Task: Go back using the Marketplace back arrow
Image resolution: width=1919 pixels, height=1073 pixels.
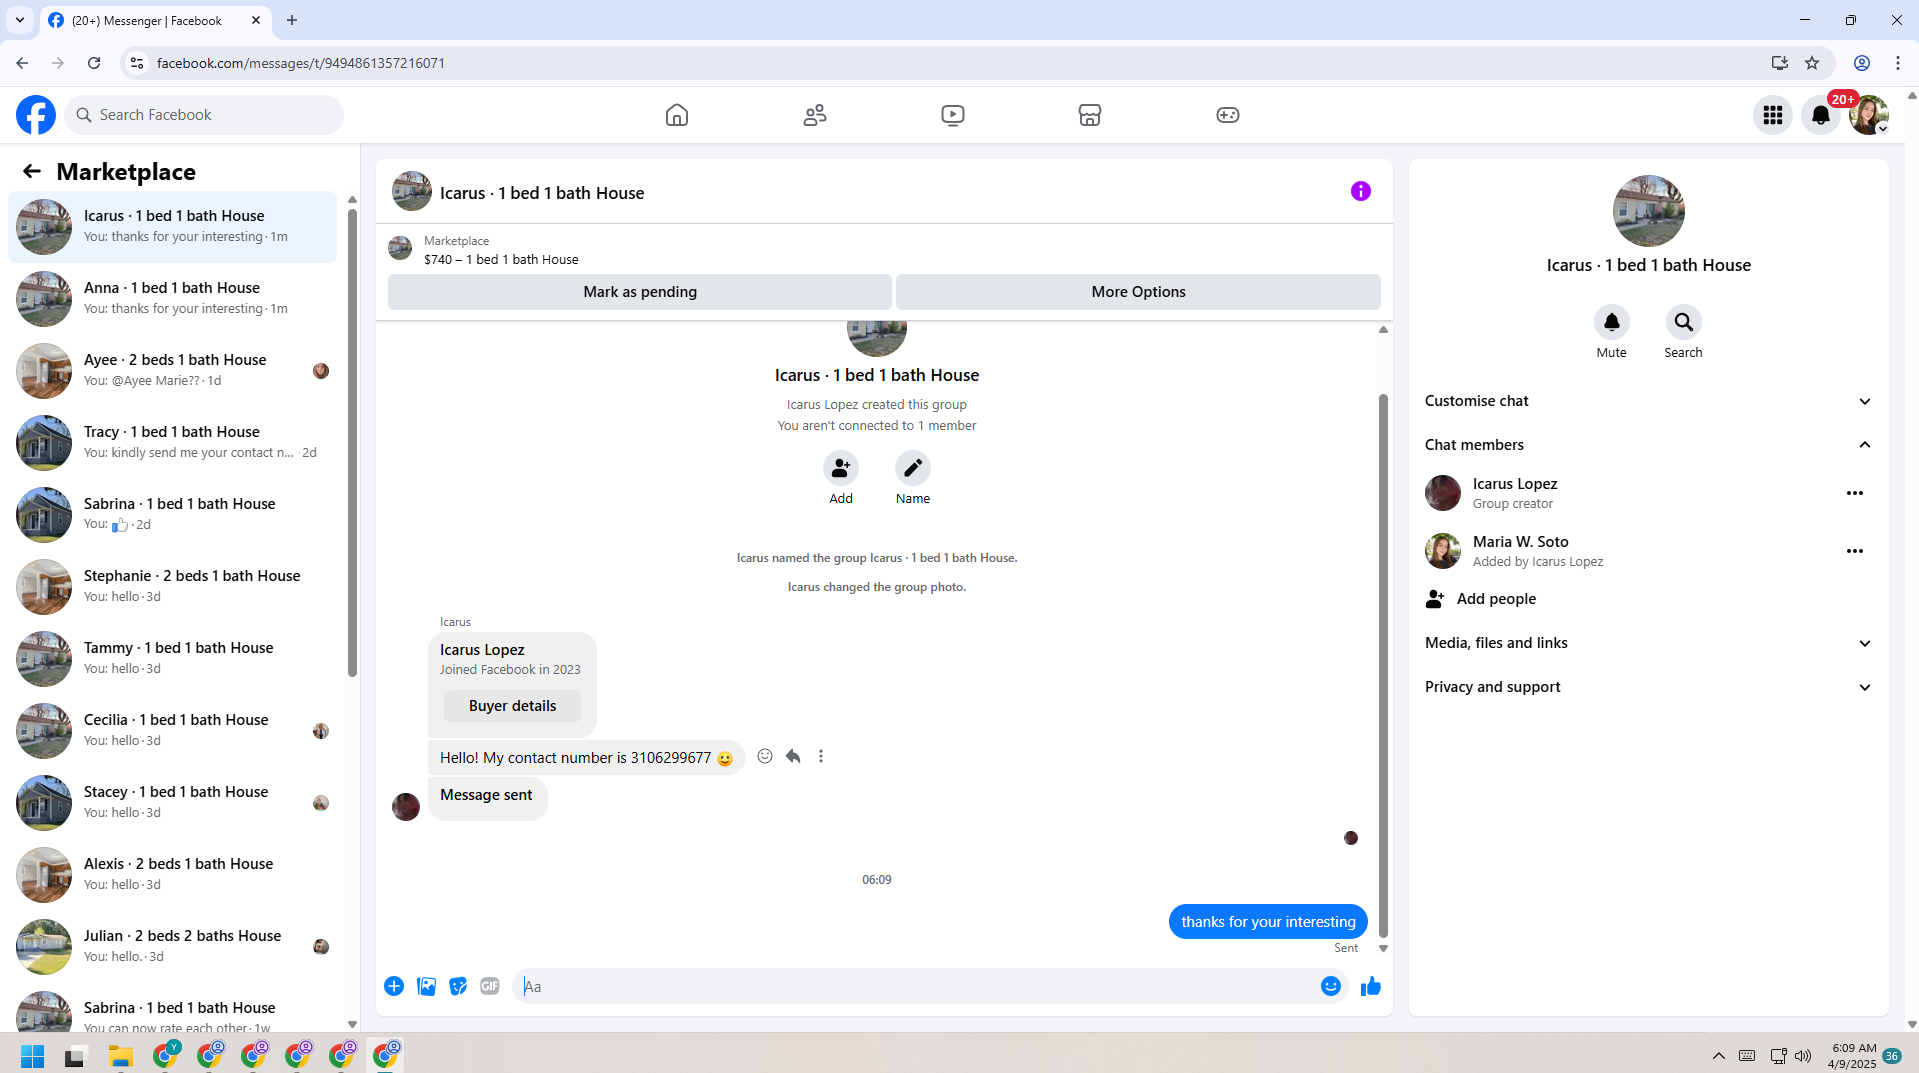Action: 32,171
